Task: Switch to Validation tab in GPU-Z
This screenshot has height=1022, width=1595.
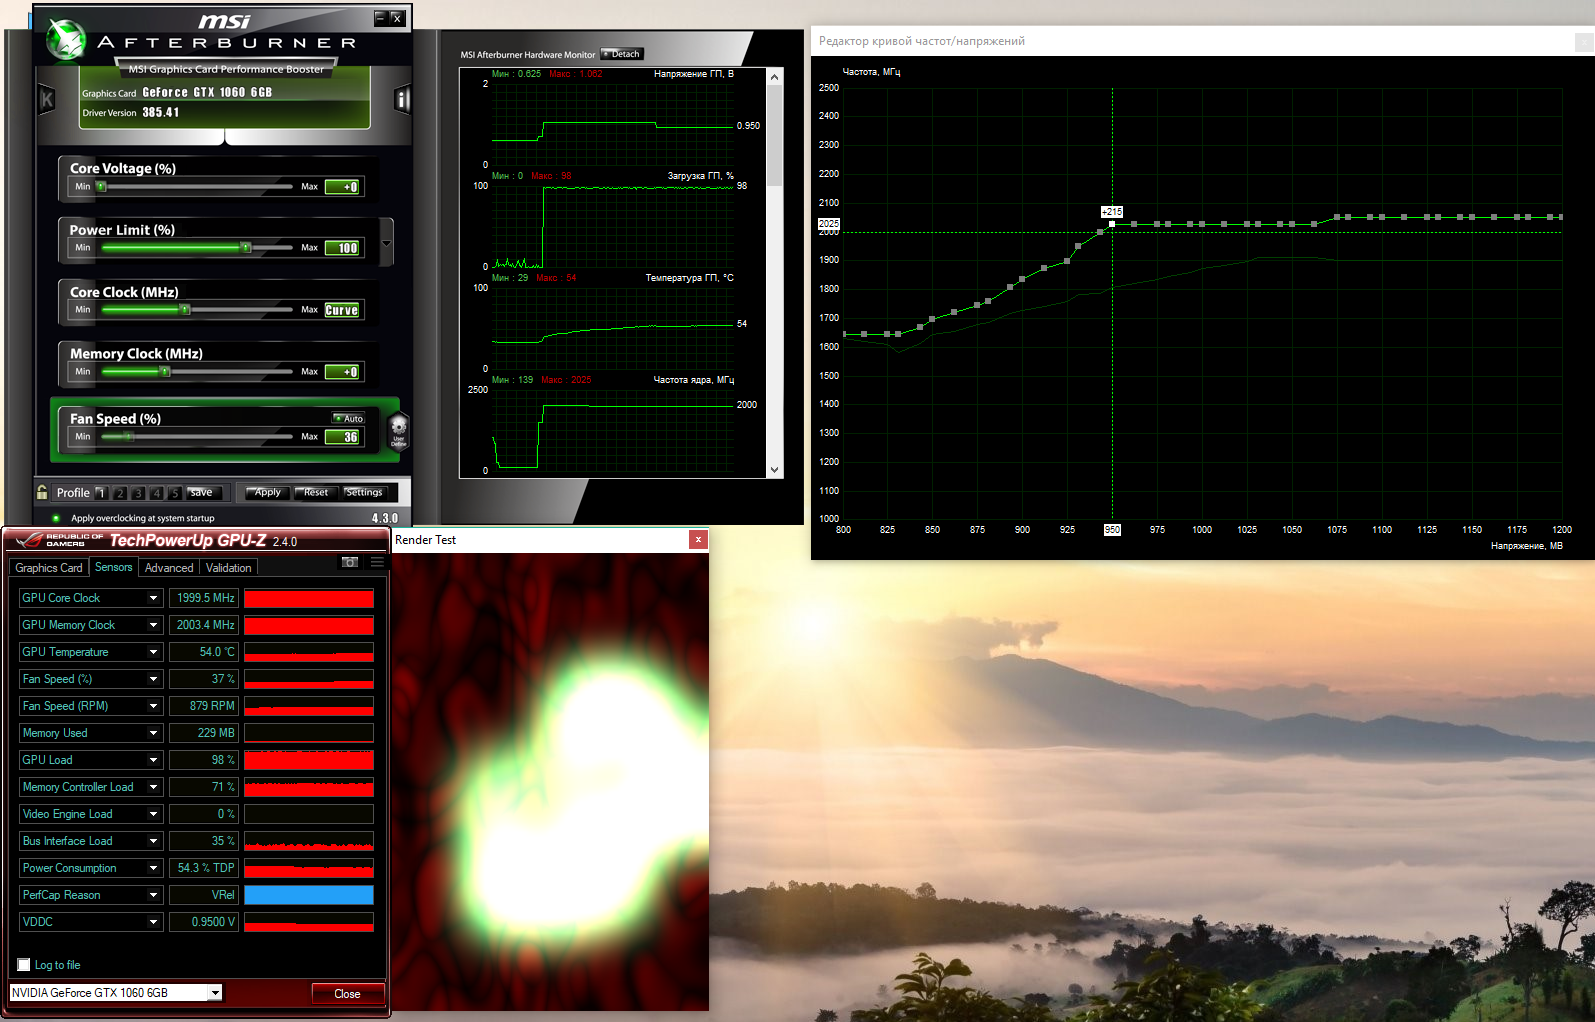Action: coord(229,568)
